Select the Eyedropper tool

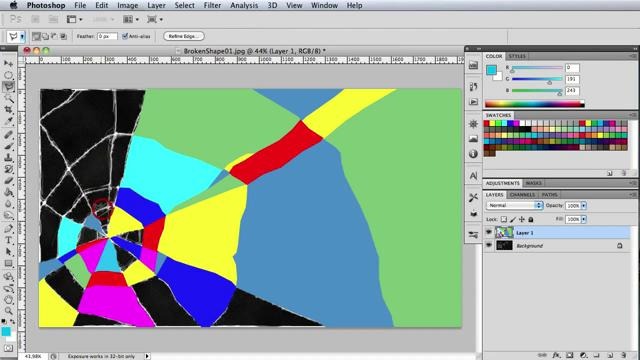(x=8, y=121)
